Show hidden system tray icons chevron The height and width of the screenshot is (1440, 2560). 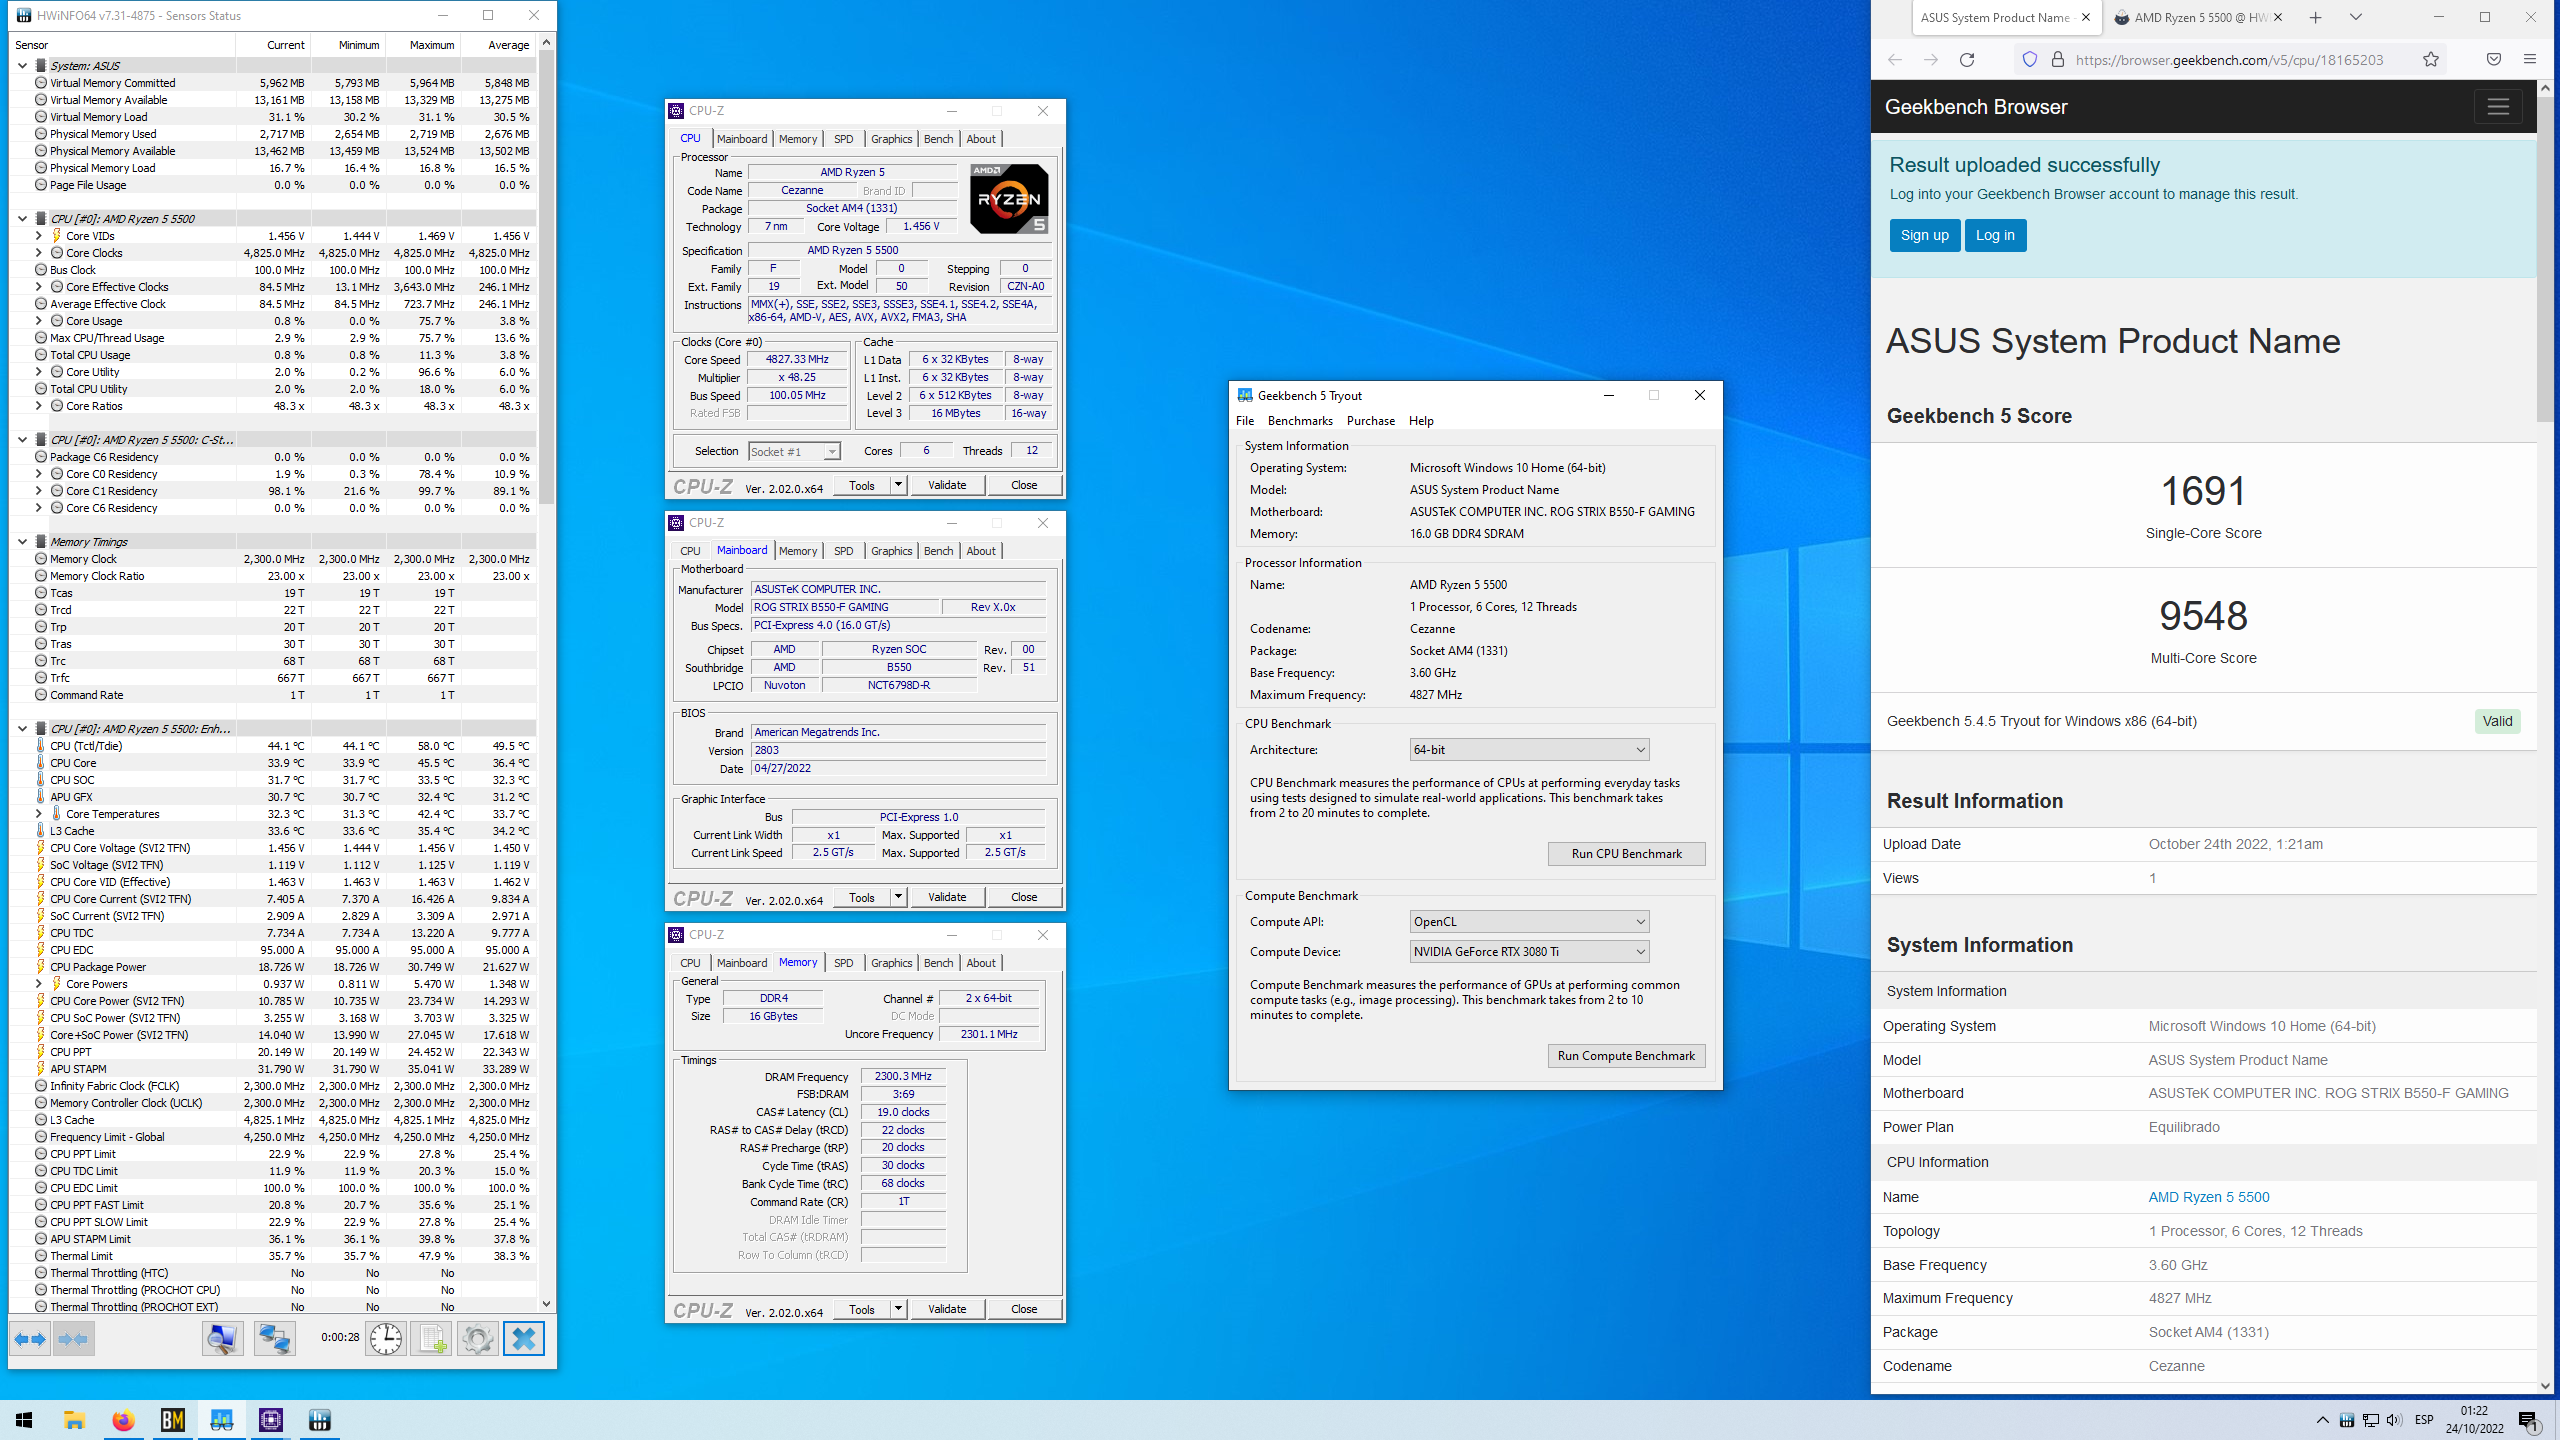click(x=2322, y=1420)
